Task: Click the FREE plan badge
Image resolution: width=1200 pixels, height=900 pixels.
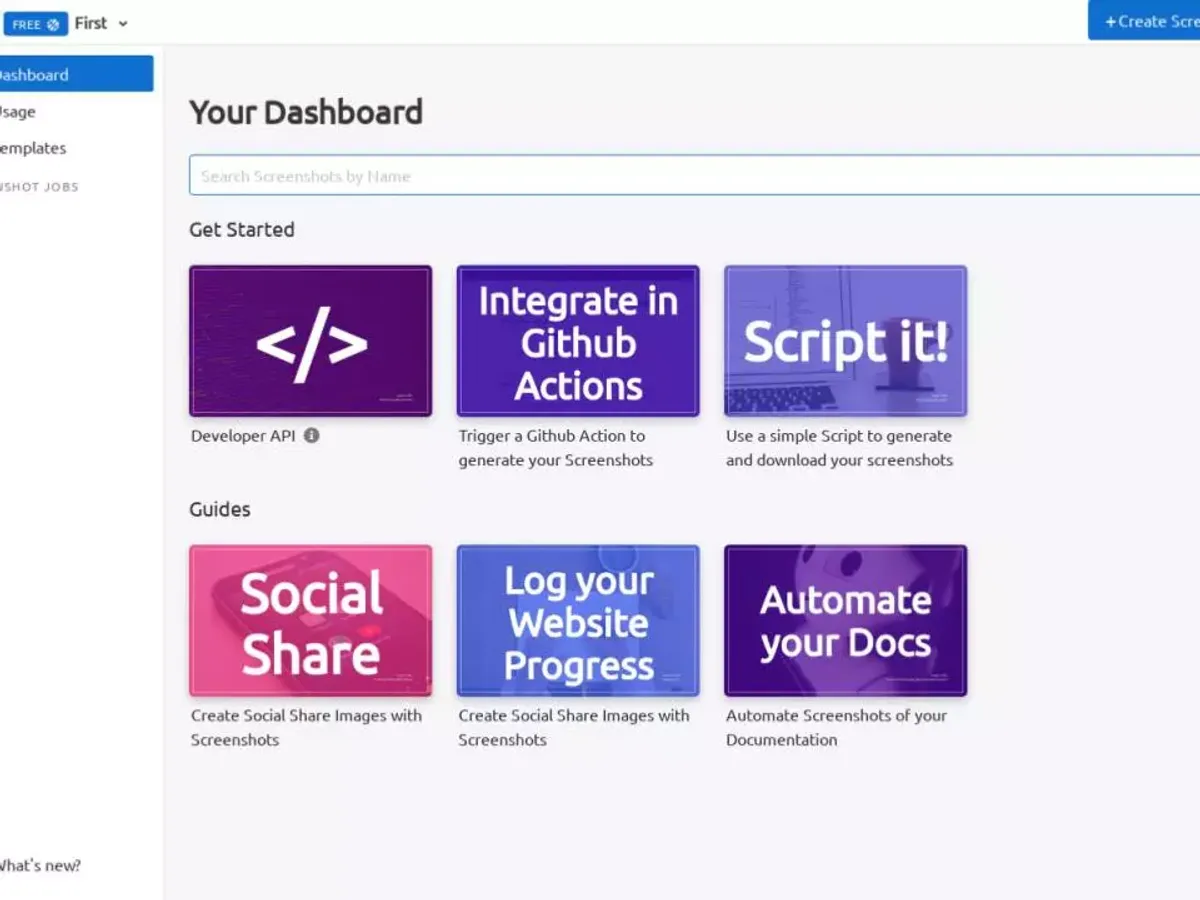Action: [x=36, y=24]
